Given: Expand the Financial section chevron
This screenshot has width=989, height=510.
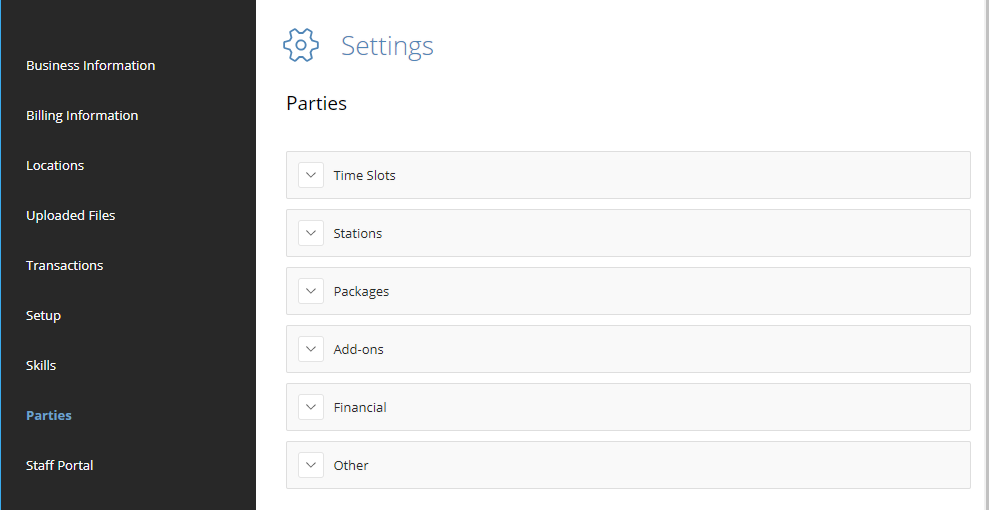Looking at the screenshot, I should coord(311,407).
